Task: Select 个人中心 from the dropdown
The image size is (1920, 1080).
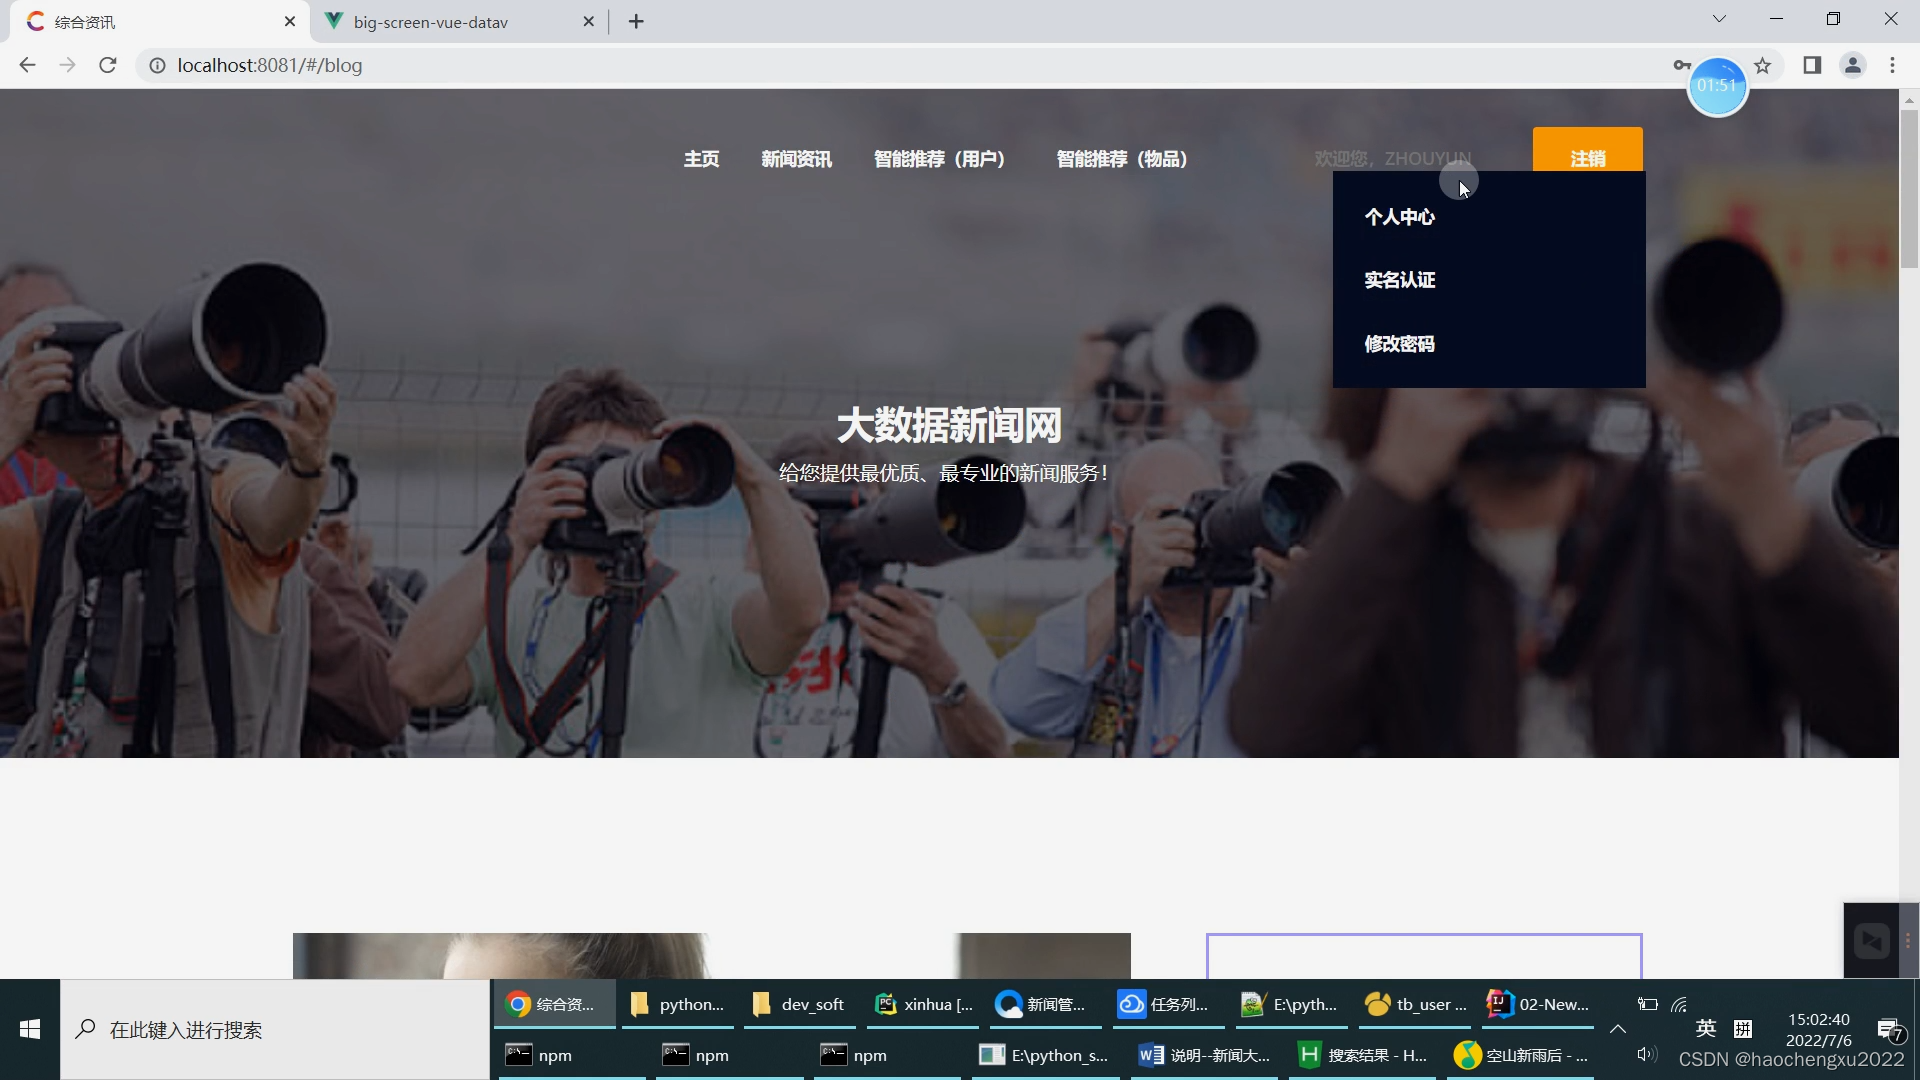Action: pyautogui.click(x=1399, y=217)
